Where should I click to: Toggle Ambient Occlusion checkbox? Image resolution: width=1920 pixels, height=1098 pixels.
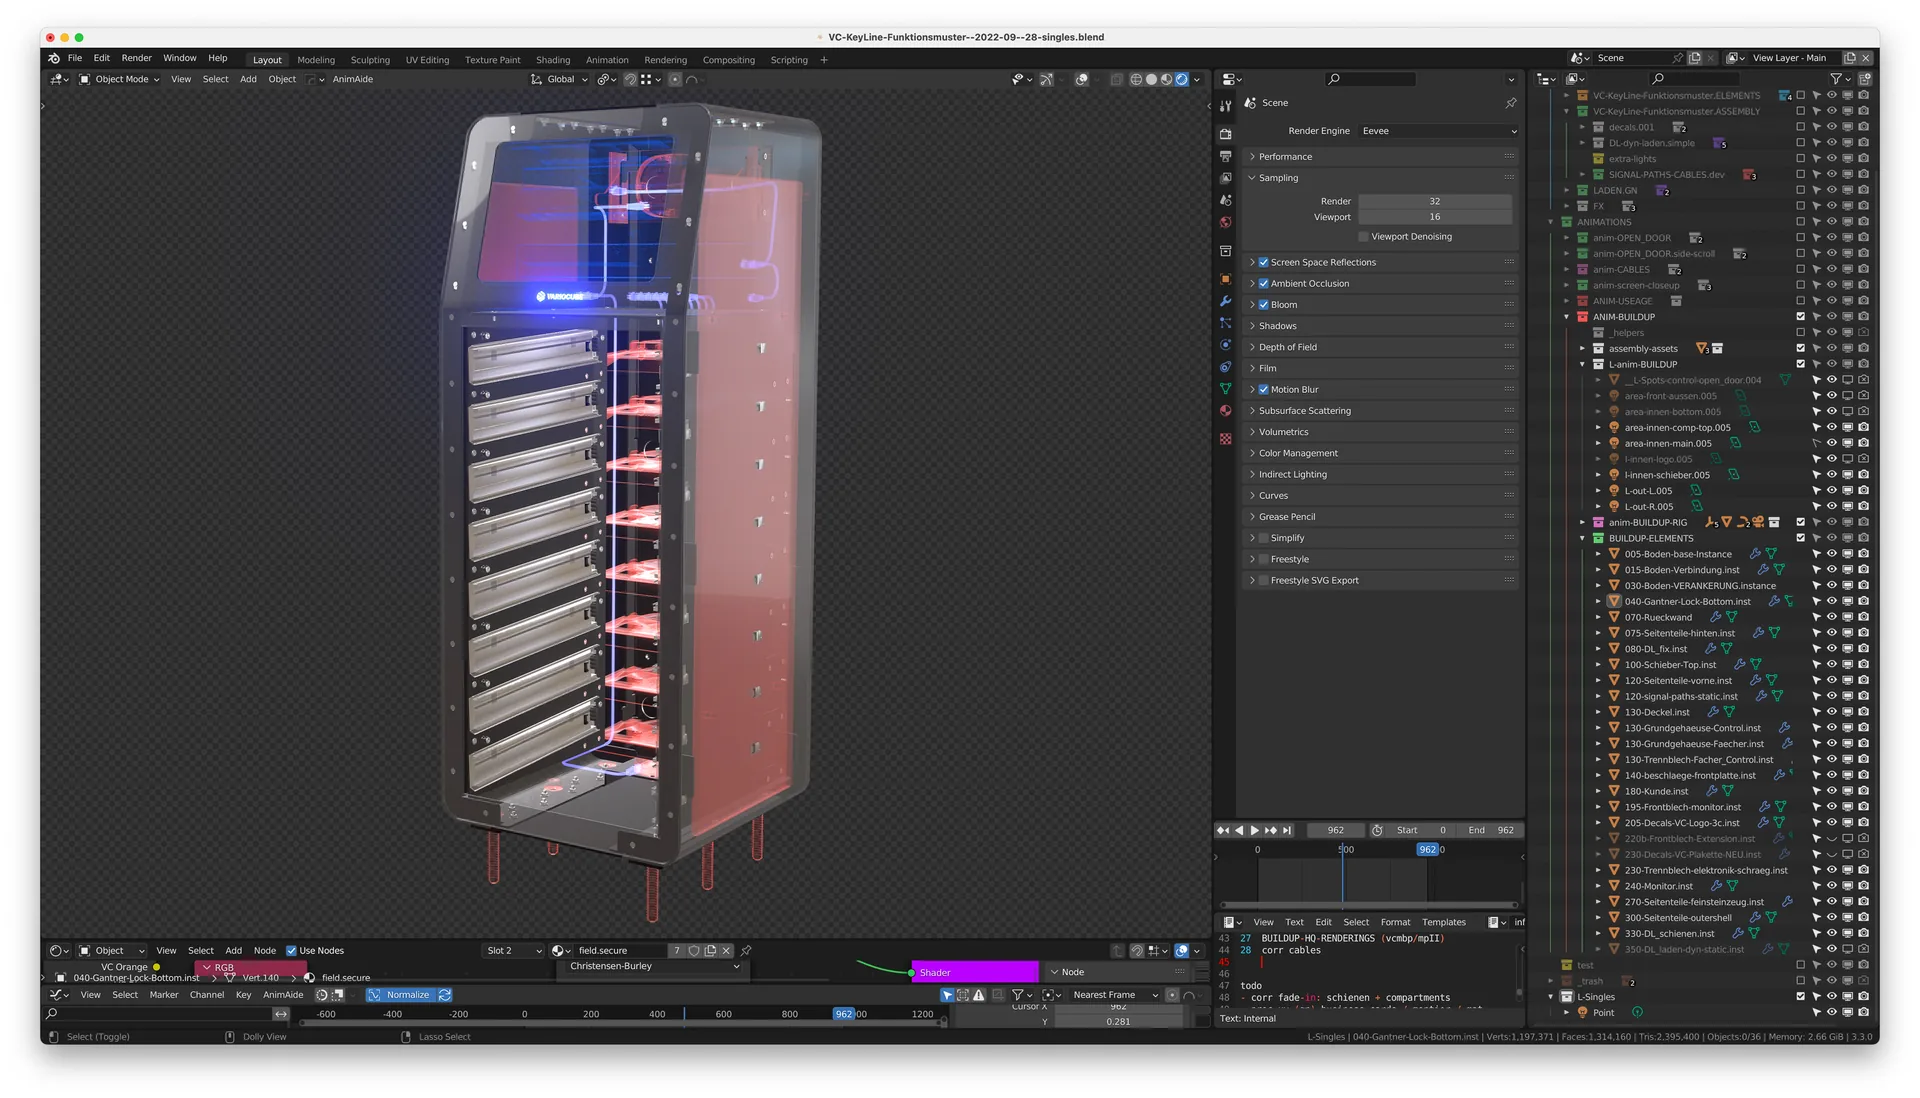pos(1263,284)
